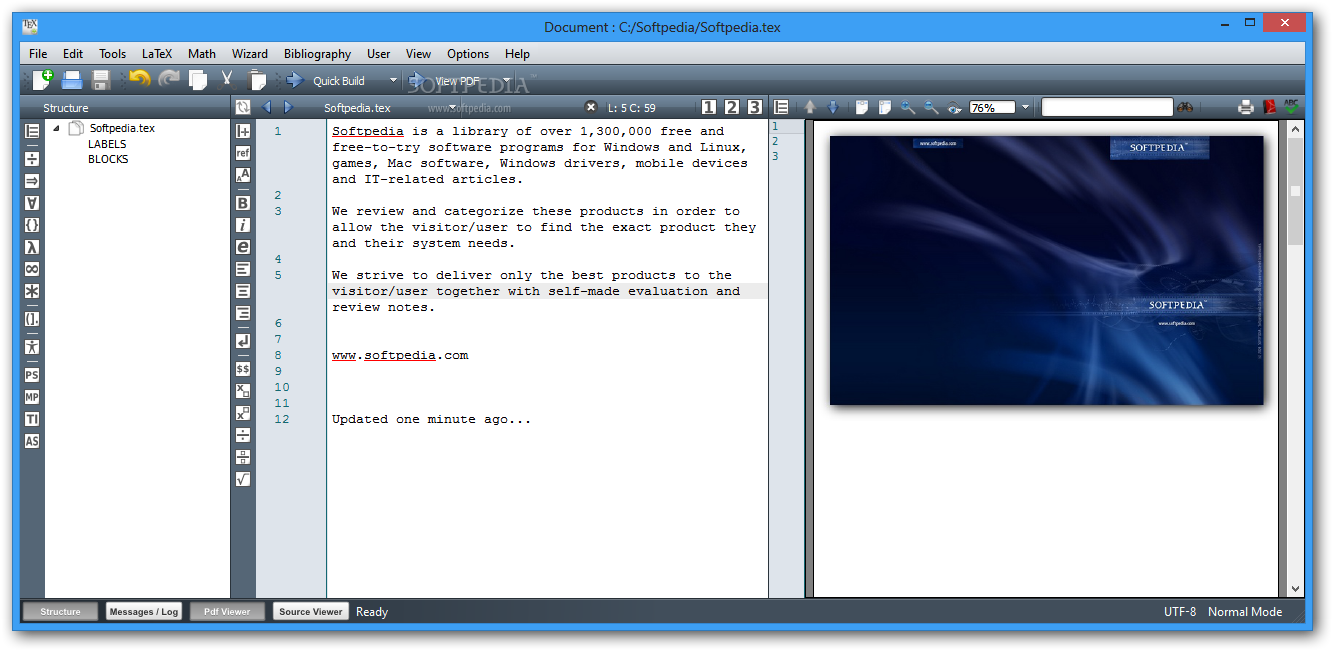
Task: Open the miscellaneous symbols (∀) panel
Action: tap(32, 203)
